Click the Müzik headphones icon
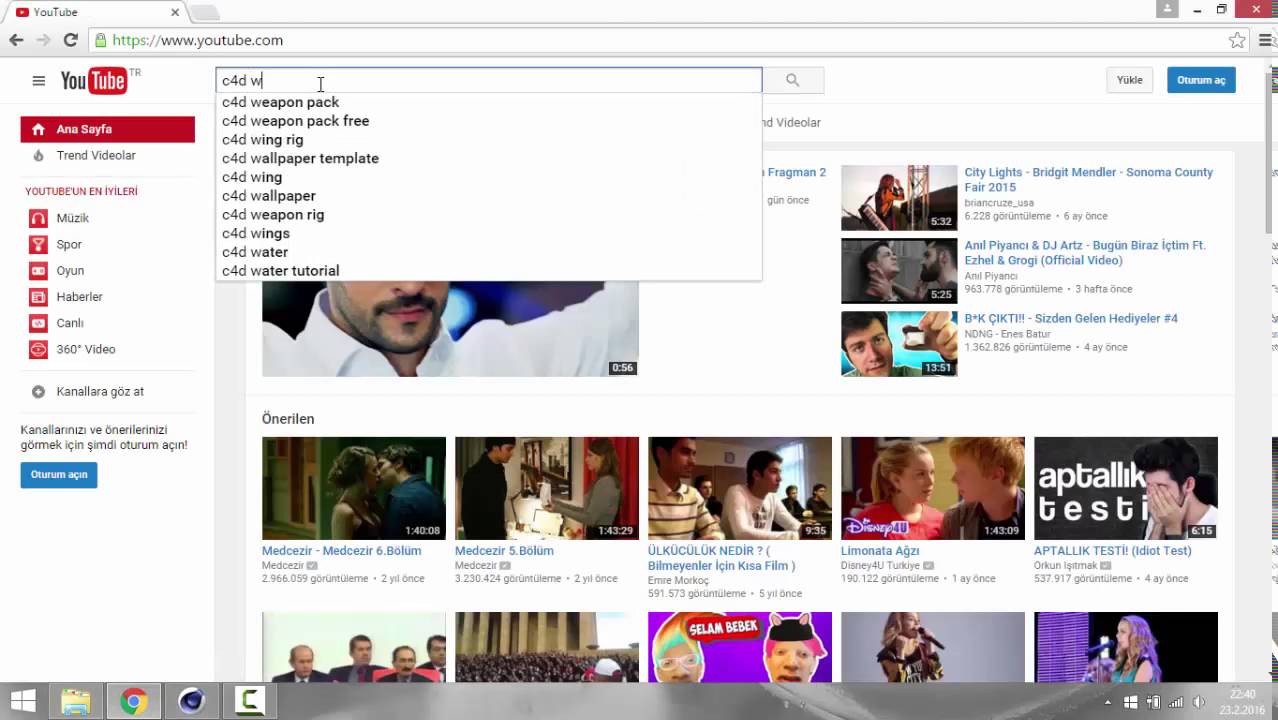 [38, 218]
